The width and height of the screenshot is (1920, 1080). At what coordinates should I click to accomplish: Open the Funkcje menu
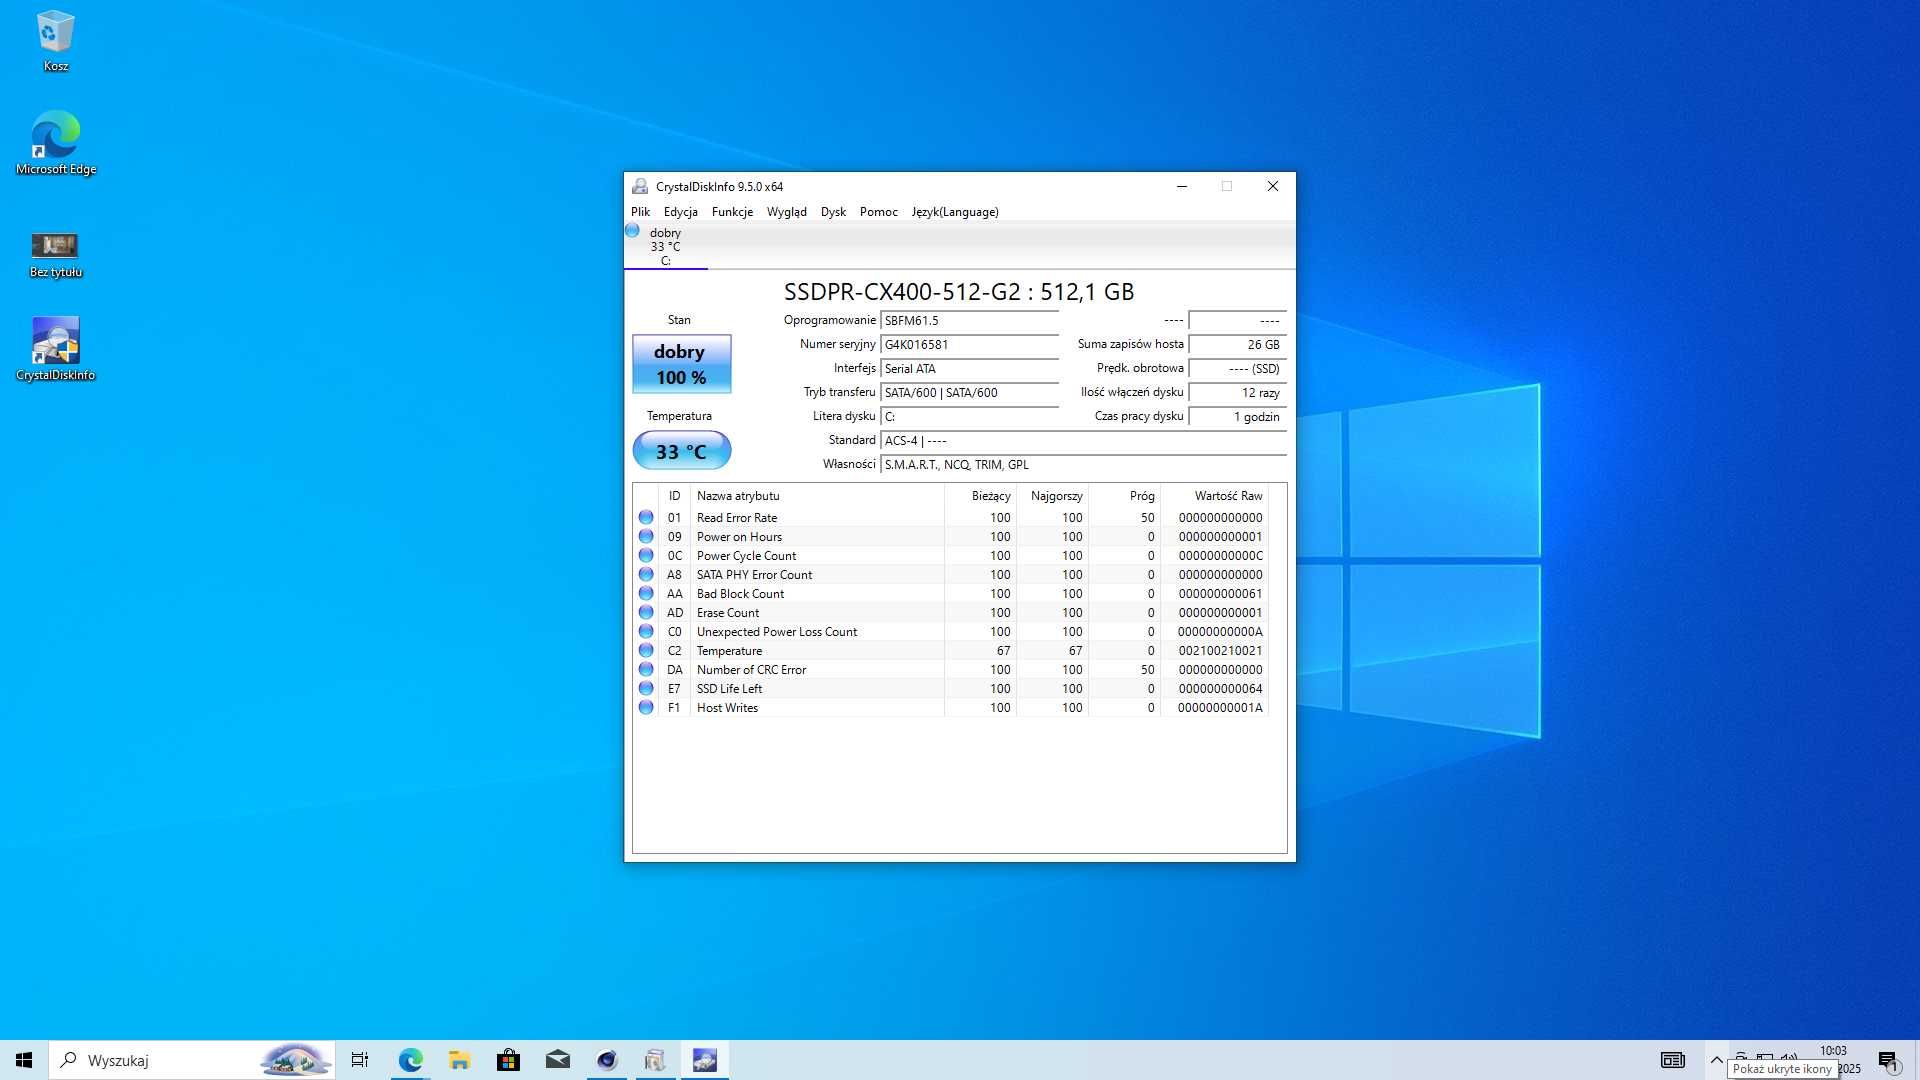click(x=732, y=212)
